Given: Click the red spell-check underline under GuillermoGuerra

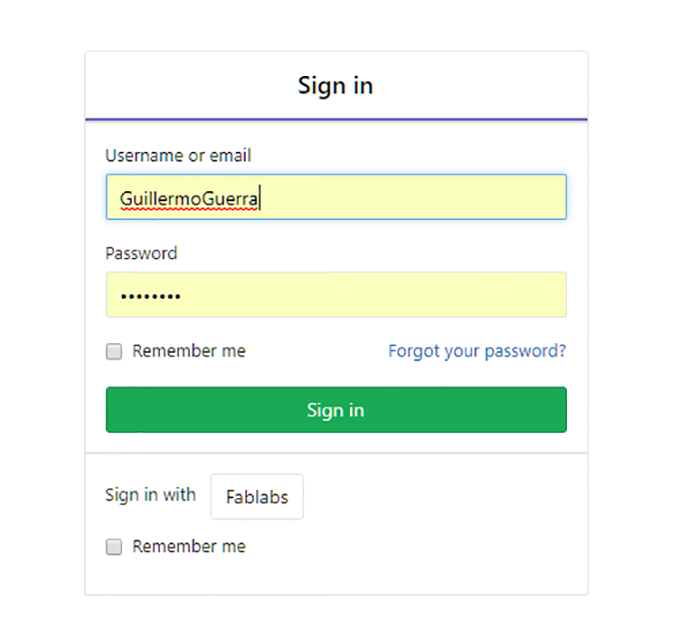Looking at the screenshot, I should point(189,208).
